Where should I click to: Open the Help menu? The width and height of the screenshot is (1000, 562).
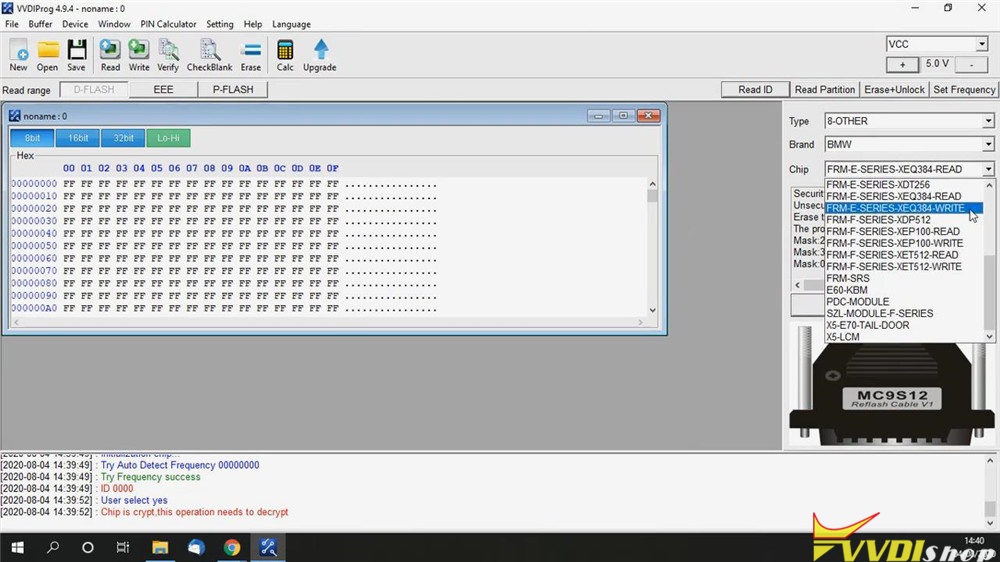(253, 24)
